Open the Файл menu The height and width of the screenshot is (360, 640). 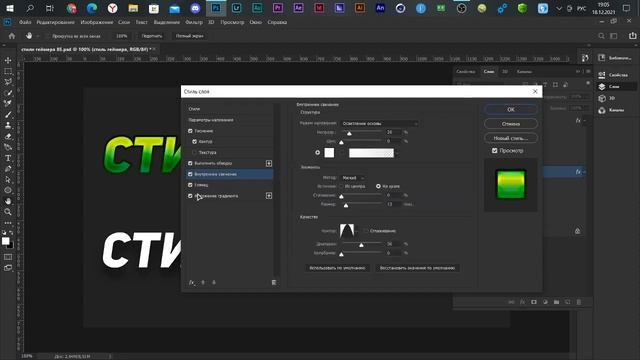25,22
